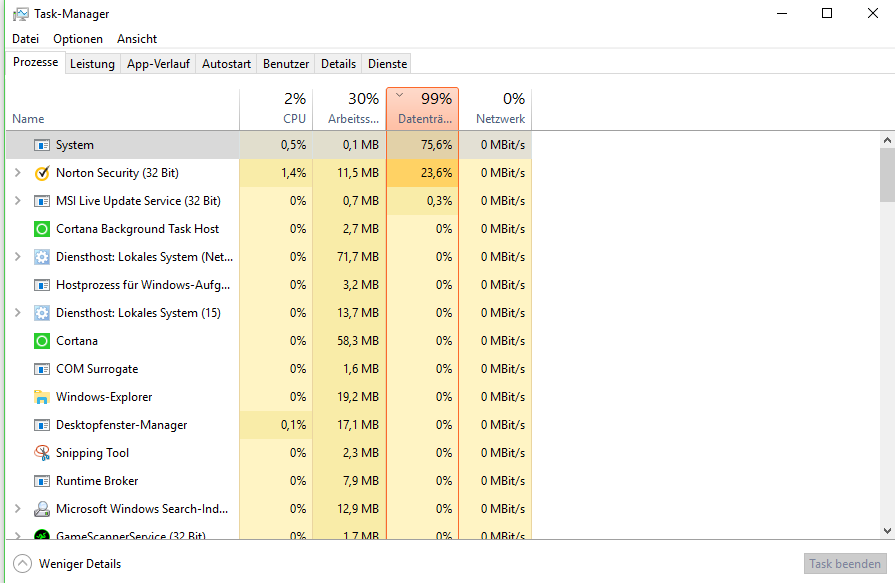The width and height of the screenshot is (895, 583).
Task: Click the vertical scrollbar down arrow
Action: [887, 531]
